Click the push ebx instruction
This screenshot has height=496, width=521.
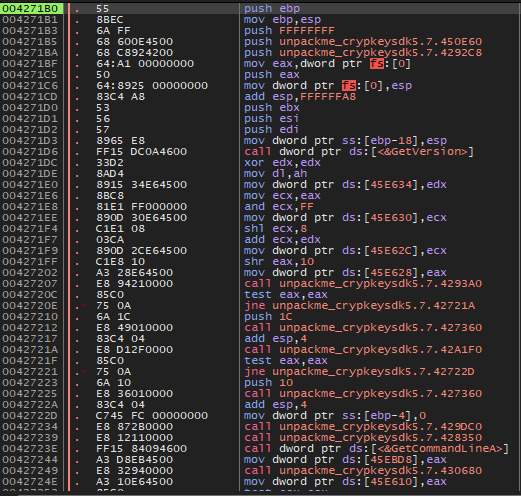[272, 107]
